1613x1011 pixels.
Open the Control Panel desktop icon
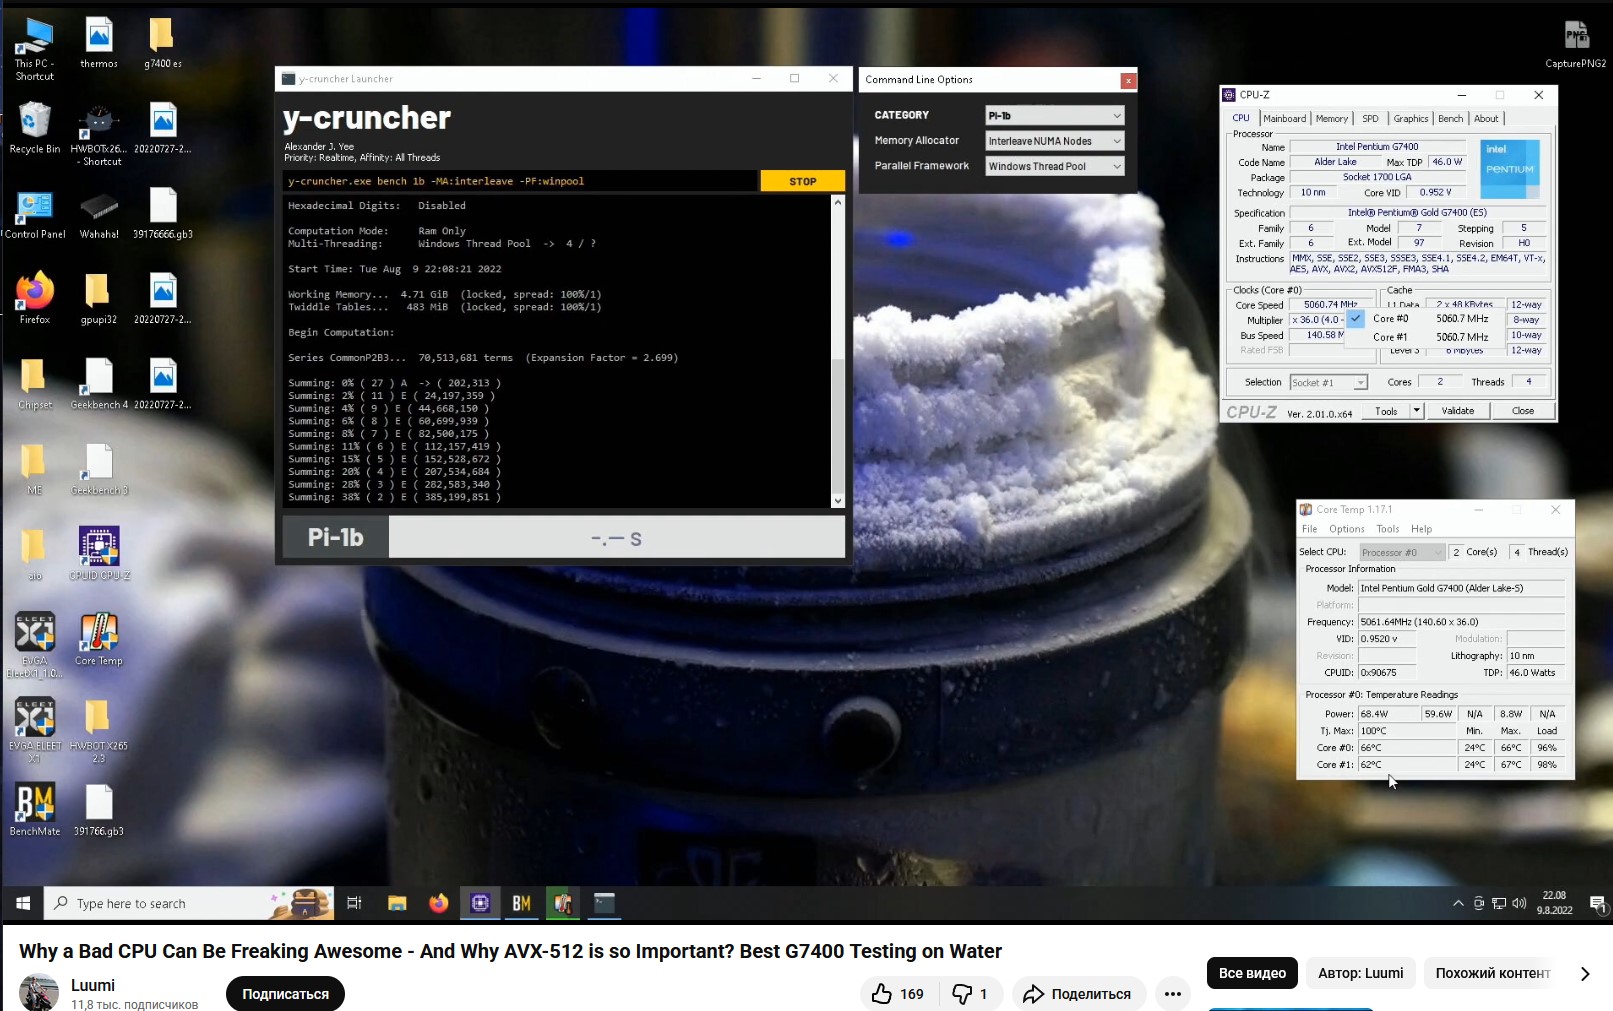pos(35,213)
